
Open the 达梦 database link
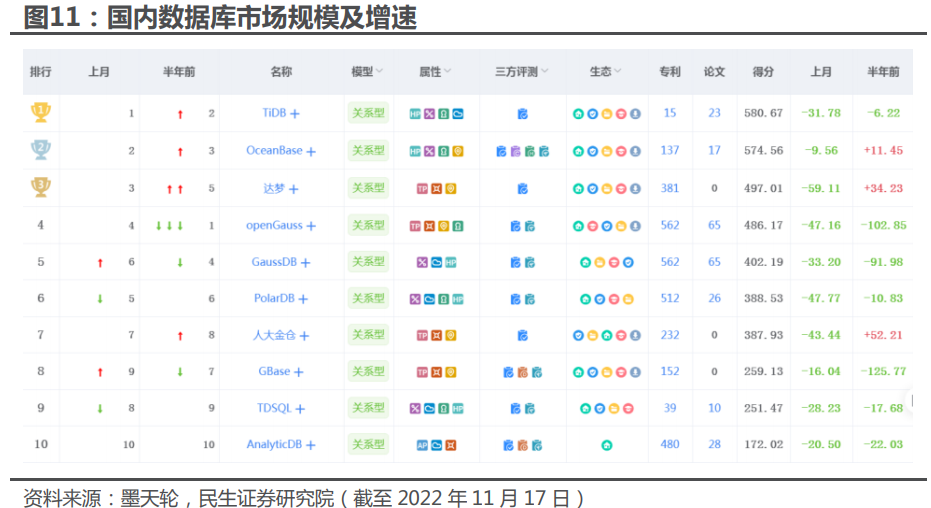(x=274, y=188)
